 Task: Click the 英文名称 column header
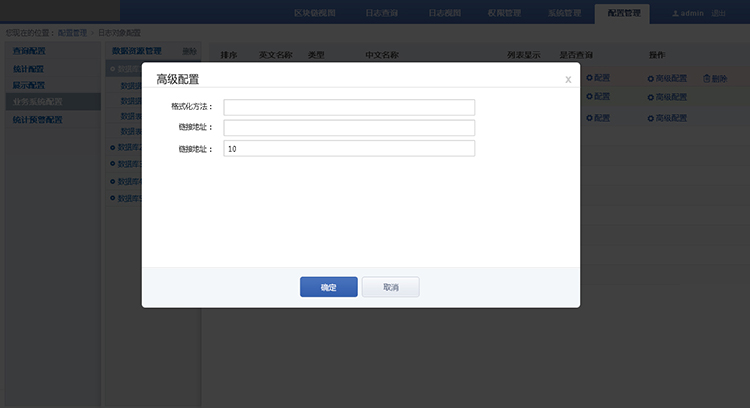[x=276, y=55]
